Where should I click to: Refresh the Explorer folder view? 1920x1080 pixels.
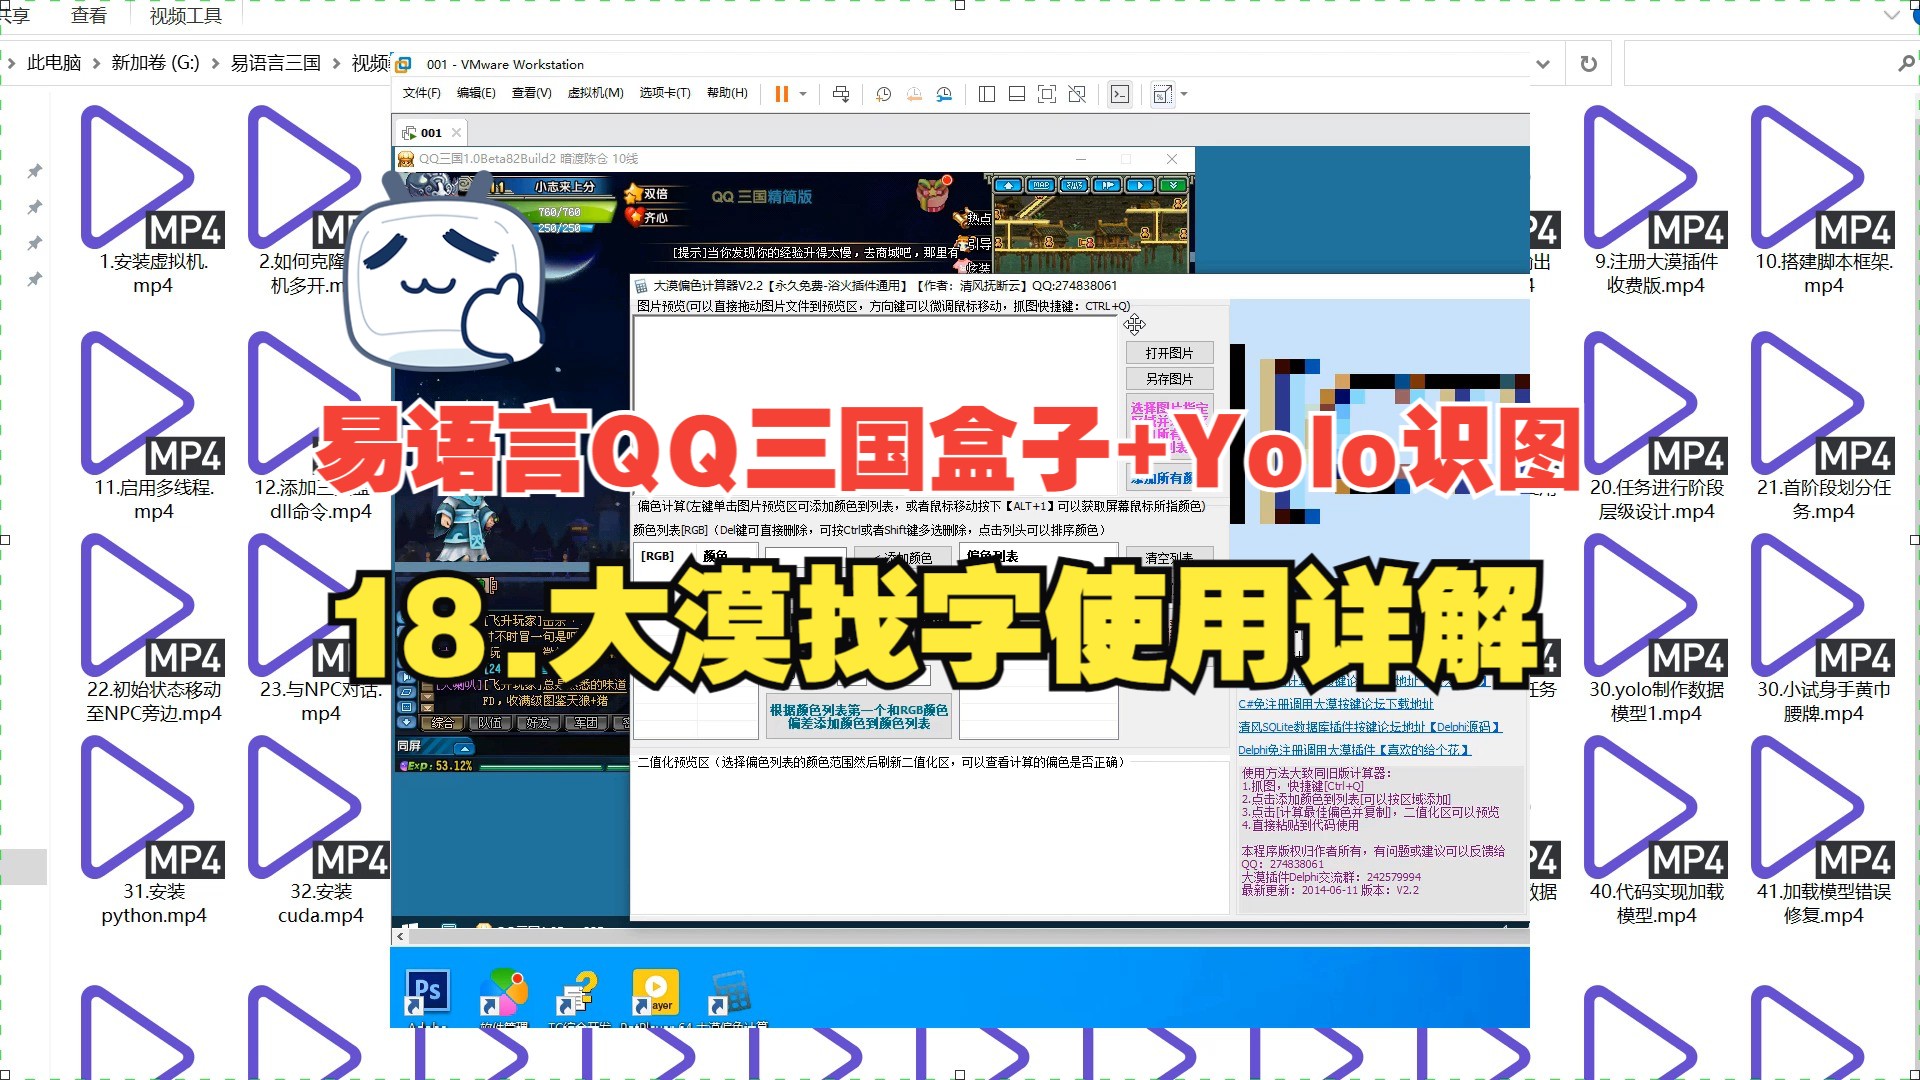tap(1588, 64)
